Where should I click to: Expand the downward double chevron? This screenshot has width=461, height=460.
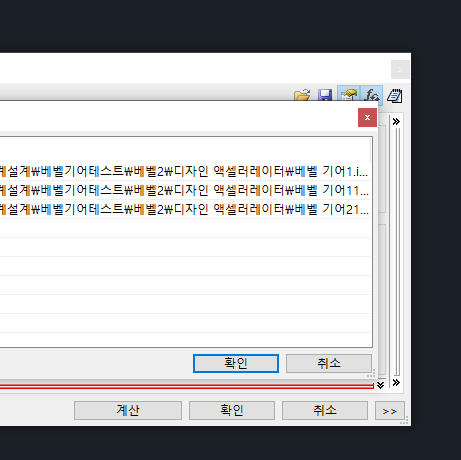380,385
